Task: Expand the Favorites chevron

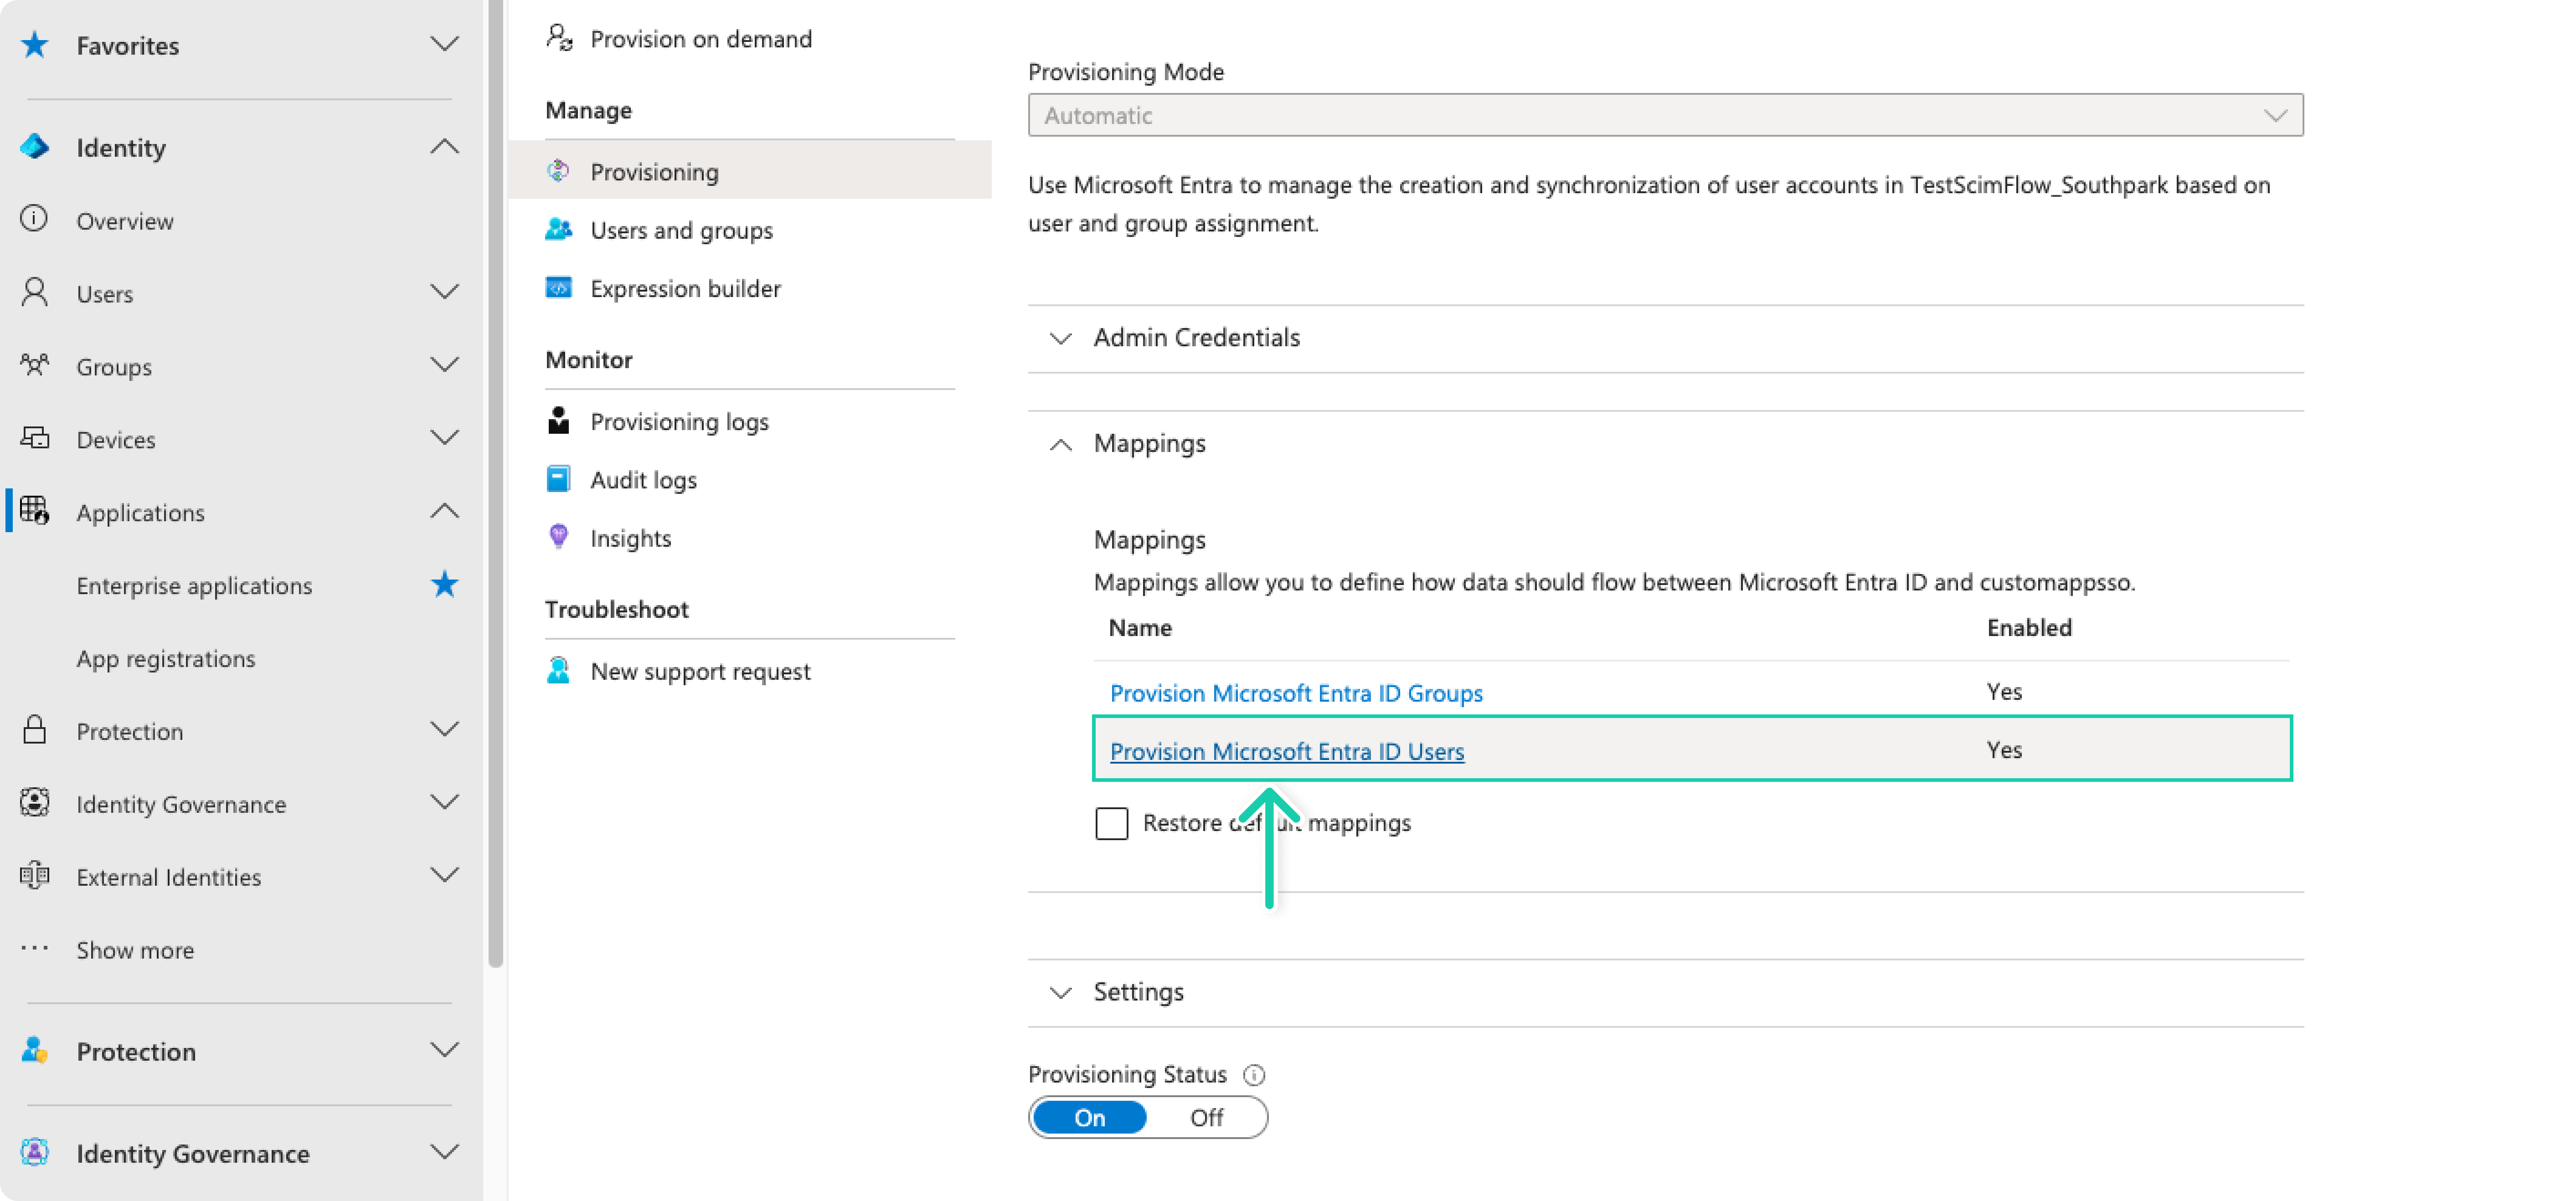Action: click(x=445, y=44)
